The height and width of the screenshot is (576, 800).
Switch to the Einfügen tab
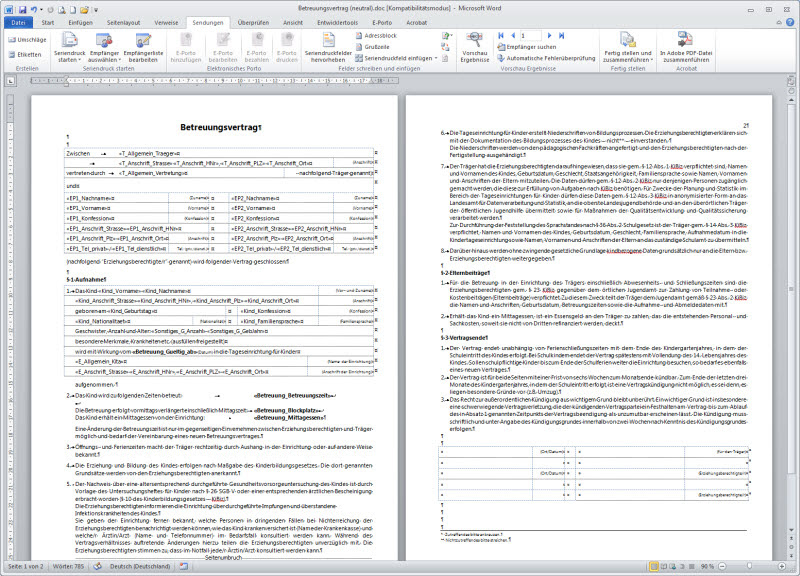coord(81,22)
